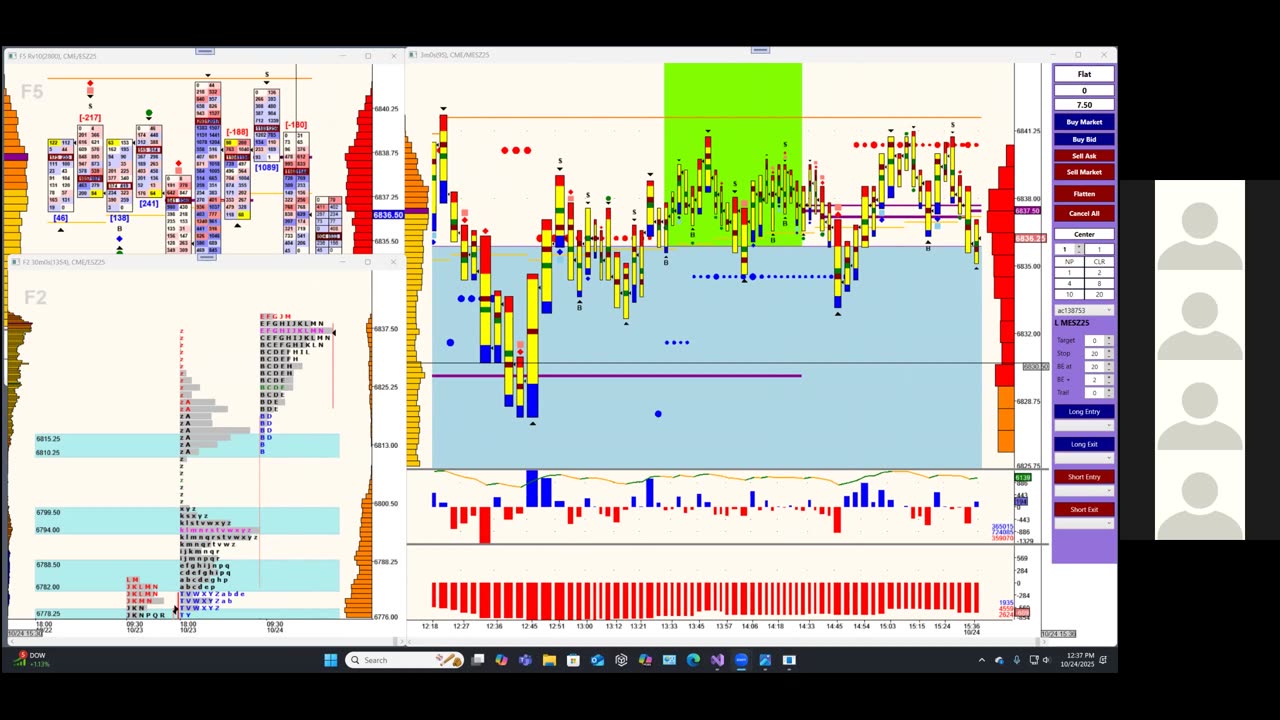Screen dimensions: 1280x720
Task: Open the OneDrive tray icon
Action: (999, 660)
